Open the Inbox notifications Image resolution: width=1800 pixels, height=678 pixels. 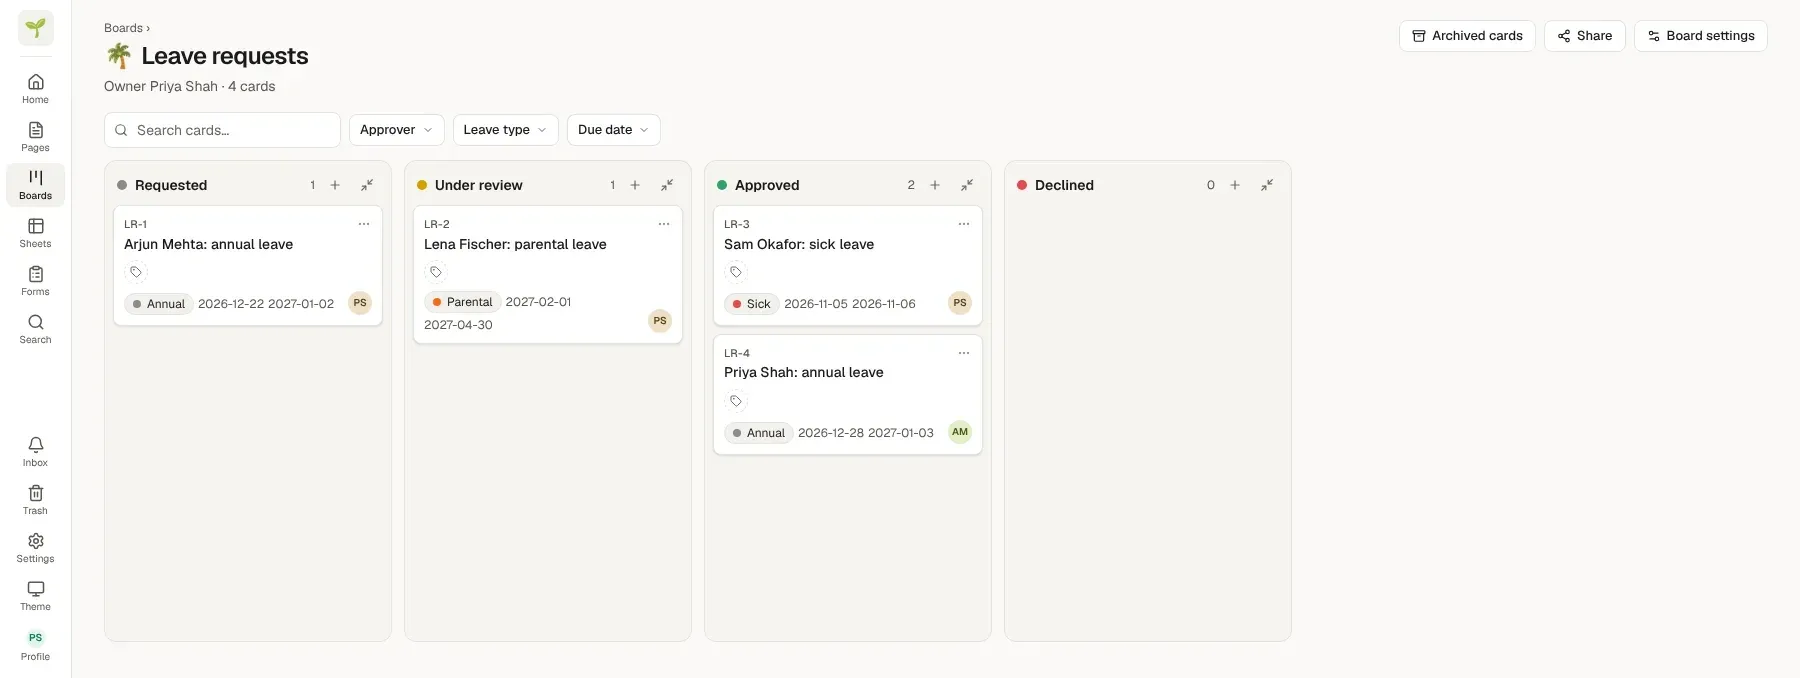36,452
